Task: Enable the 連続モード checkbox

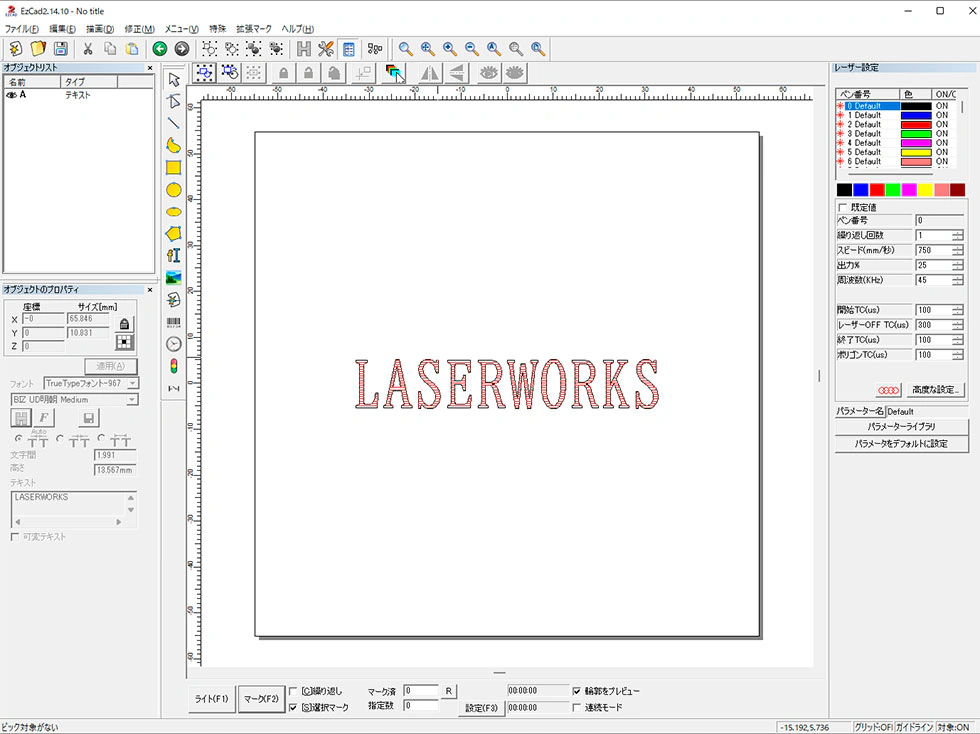Action: point(577,707)
